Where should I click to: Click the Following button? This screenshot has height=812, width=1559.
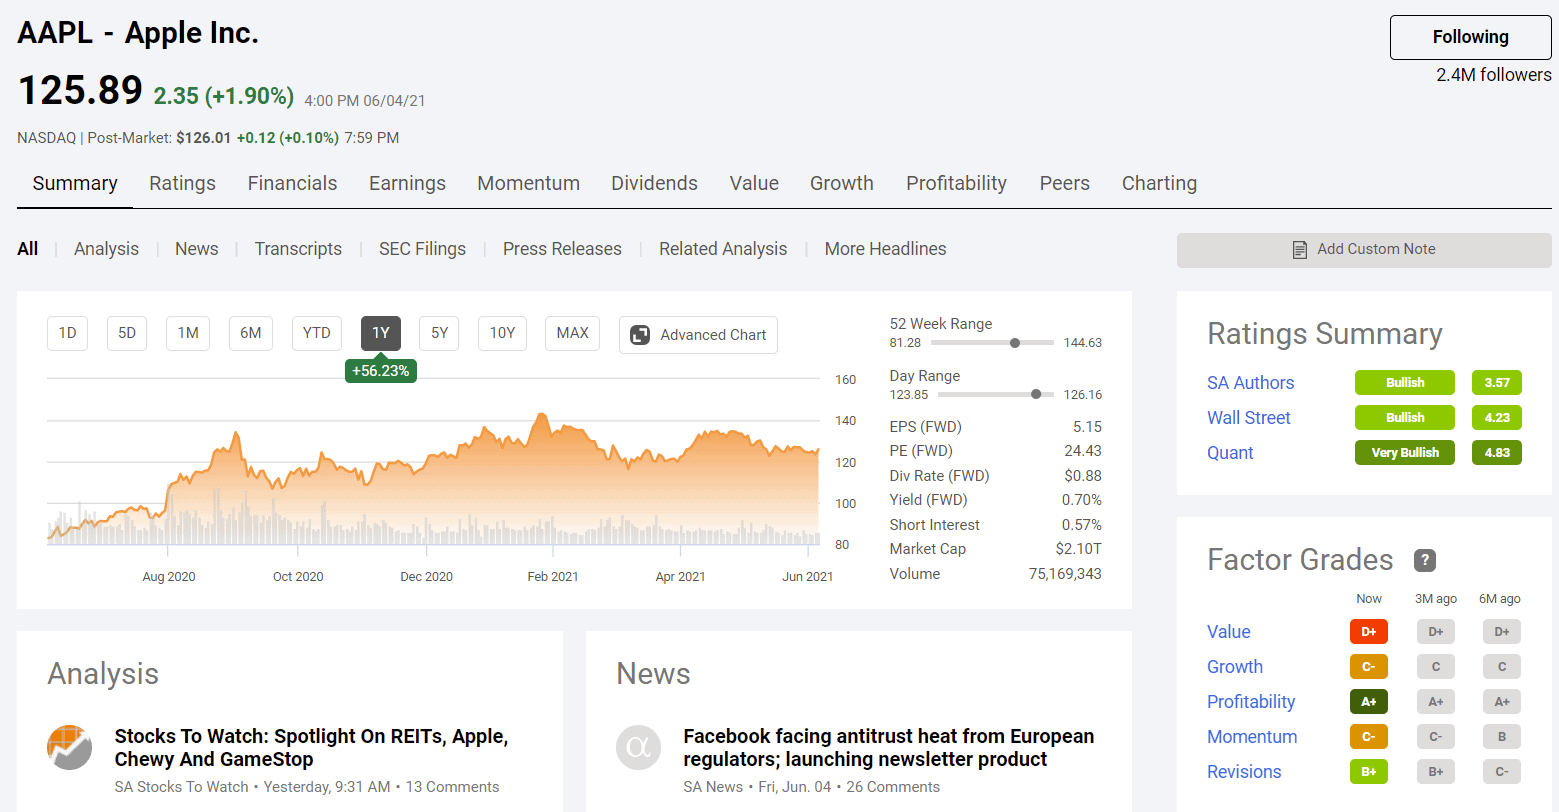pyautogui.click(x=1470, y=37)
